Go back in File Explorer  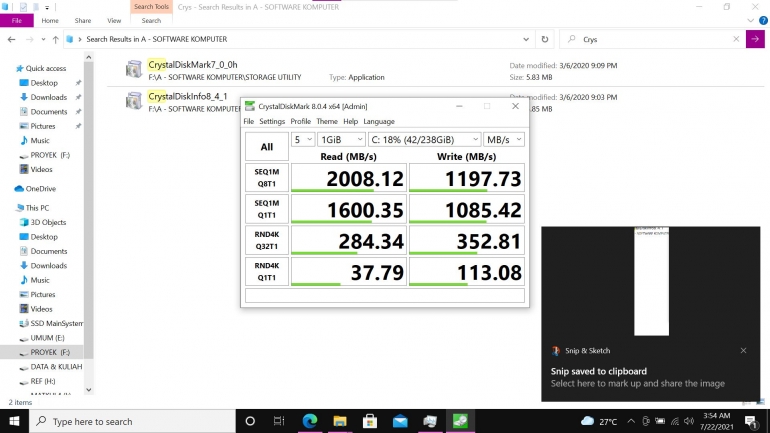point(11,39)
